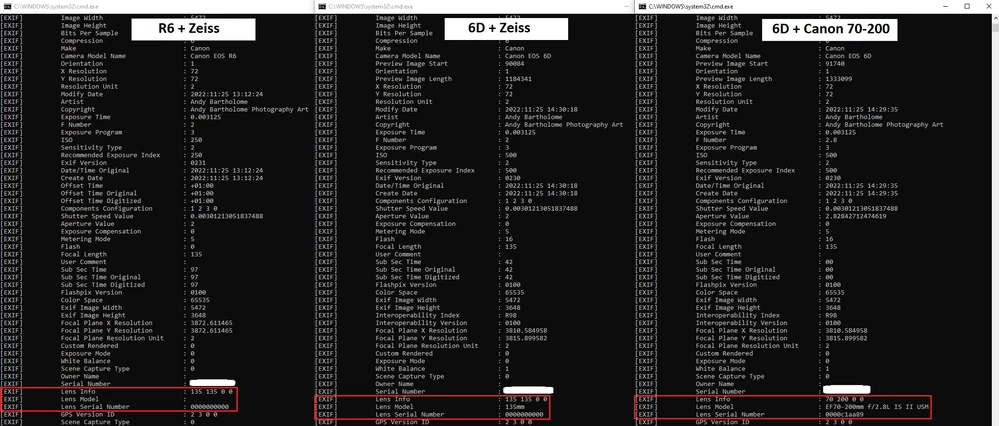Click 'Offset Time Digitized' label
Image resolution: width=999 pixels, height=426 pixels.
[x=99, y=201]
